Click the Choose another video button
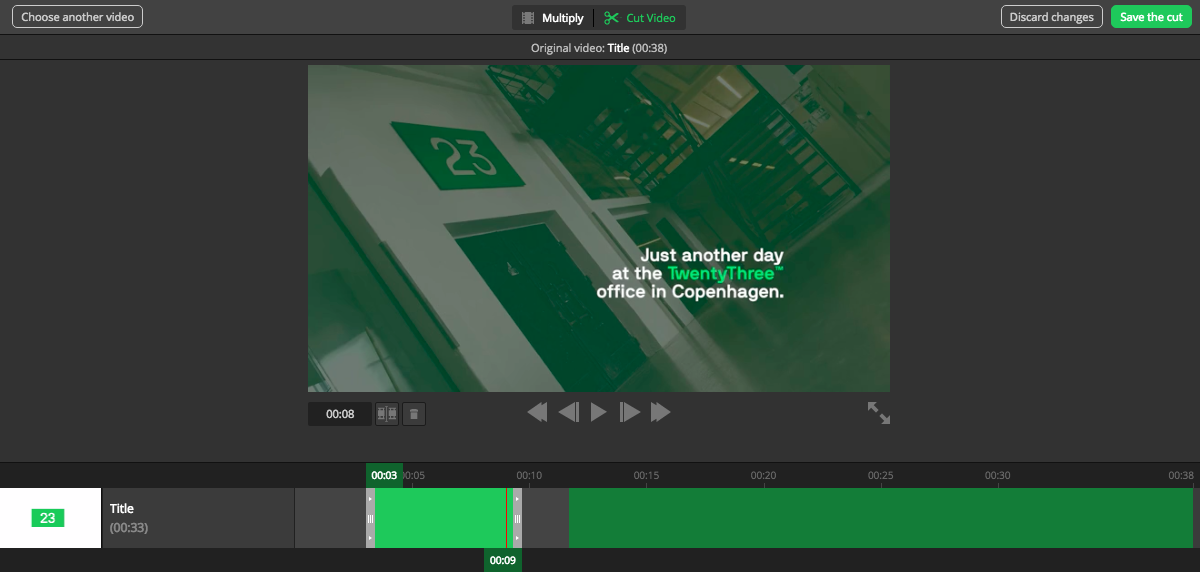 pos(78,17)
